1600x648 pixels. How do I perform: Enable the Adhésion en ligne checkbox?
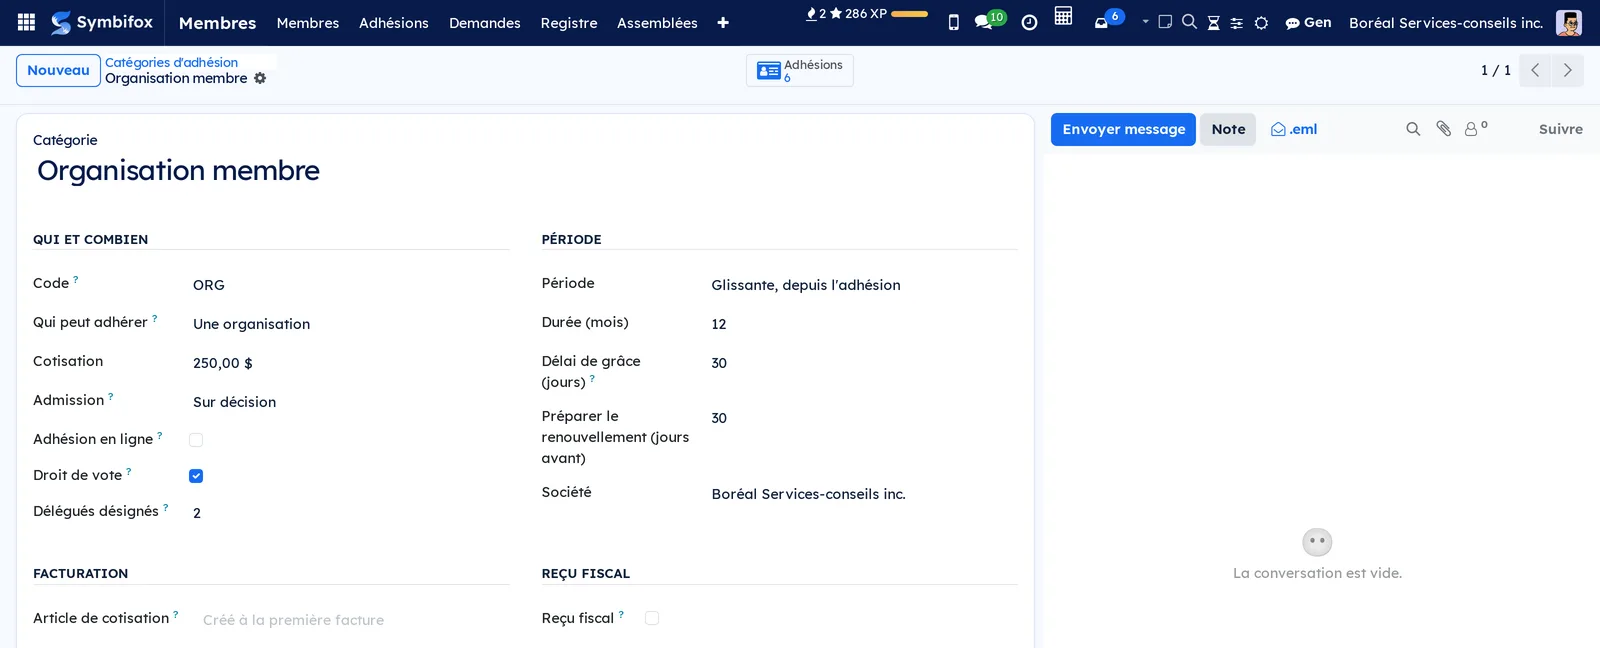pos(196,440)
